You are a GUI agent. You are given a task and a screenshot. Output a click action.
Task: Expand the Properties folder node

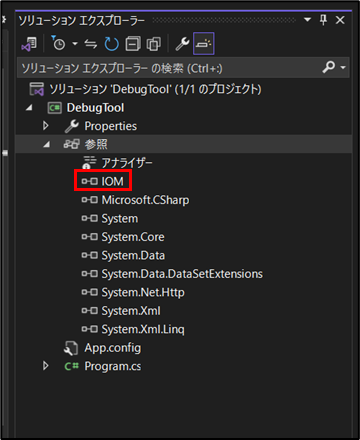click(46, 126)
